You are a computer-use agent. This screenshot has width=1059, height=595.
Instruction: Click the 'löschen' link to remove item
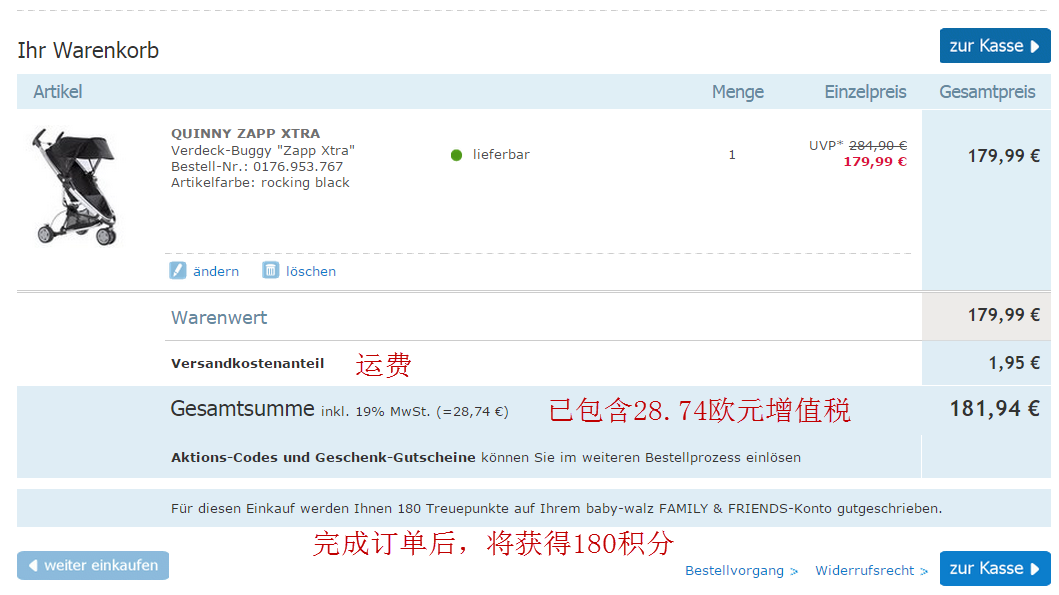311,271
